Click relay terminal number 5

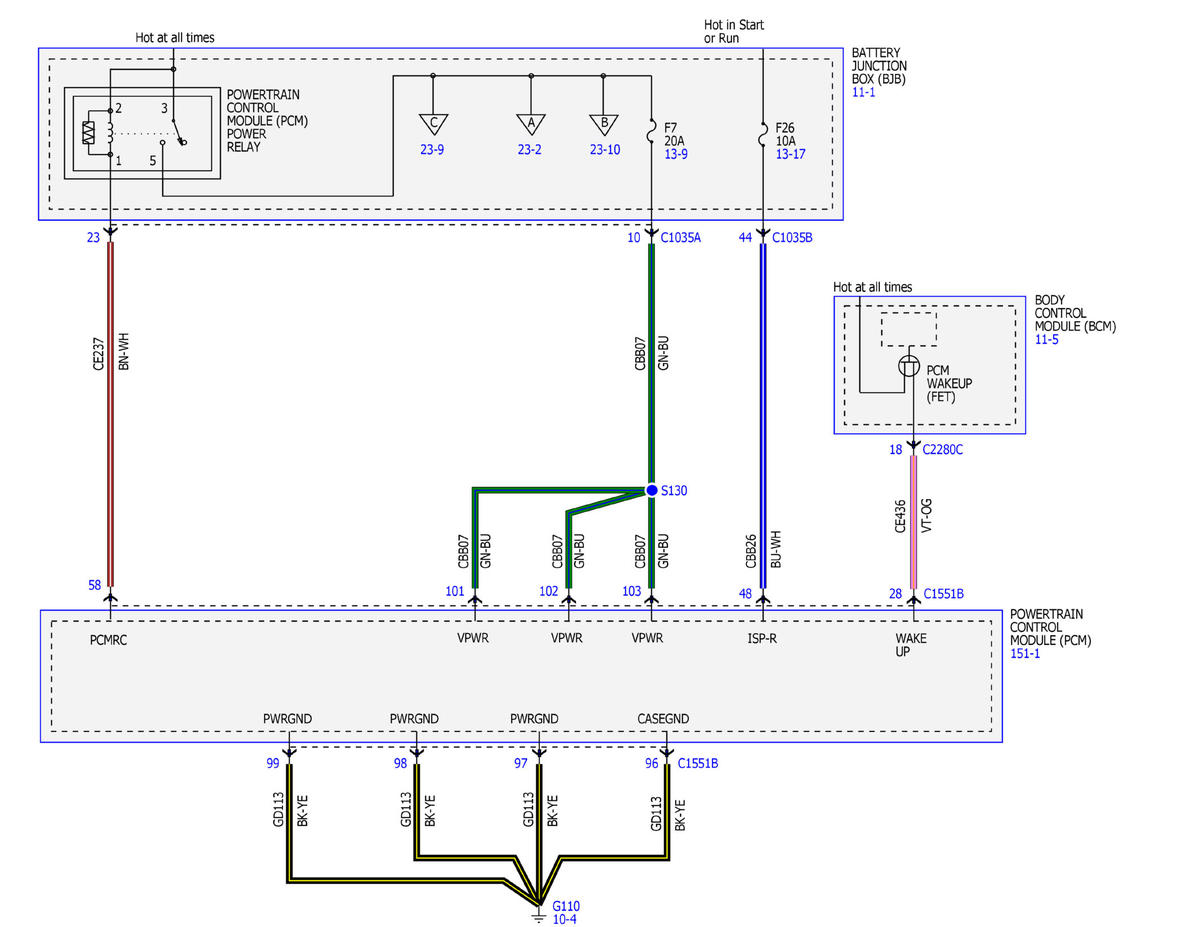tap(153, 159)
